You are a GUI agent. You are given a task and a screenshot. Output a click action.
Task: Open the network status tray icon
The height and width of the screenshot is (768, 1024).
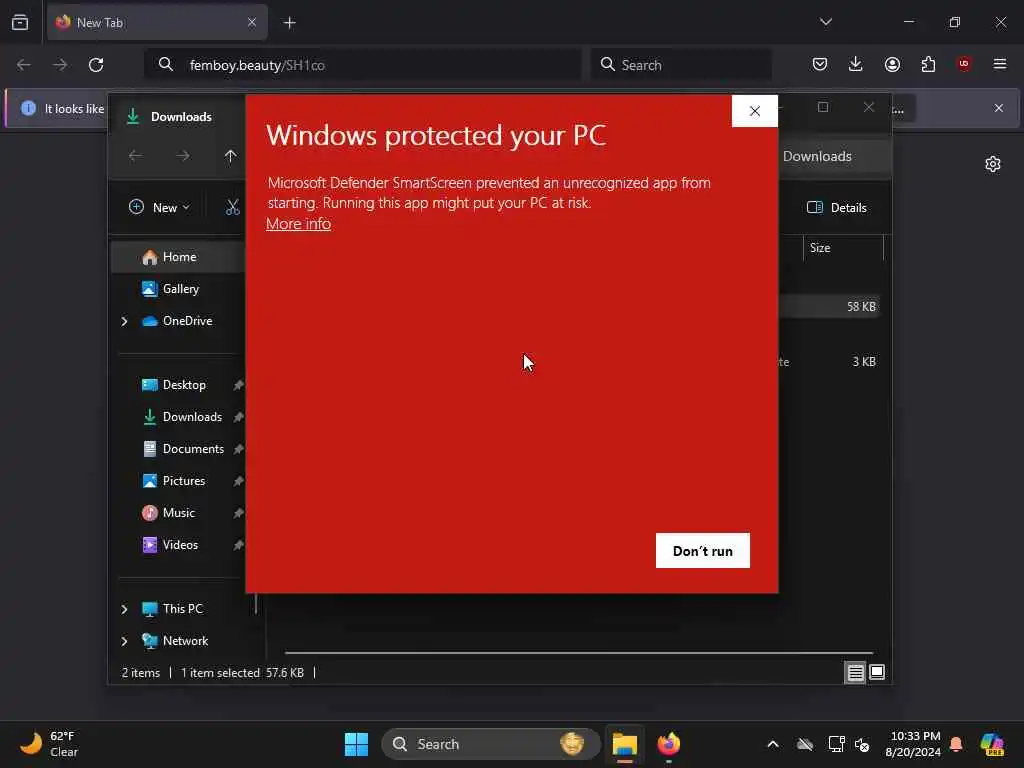[836, 744]
